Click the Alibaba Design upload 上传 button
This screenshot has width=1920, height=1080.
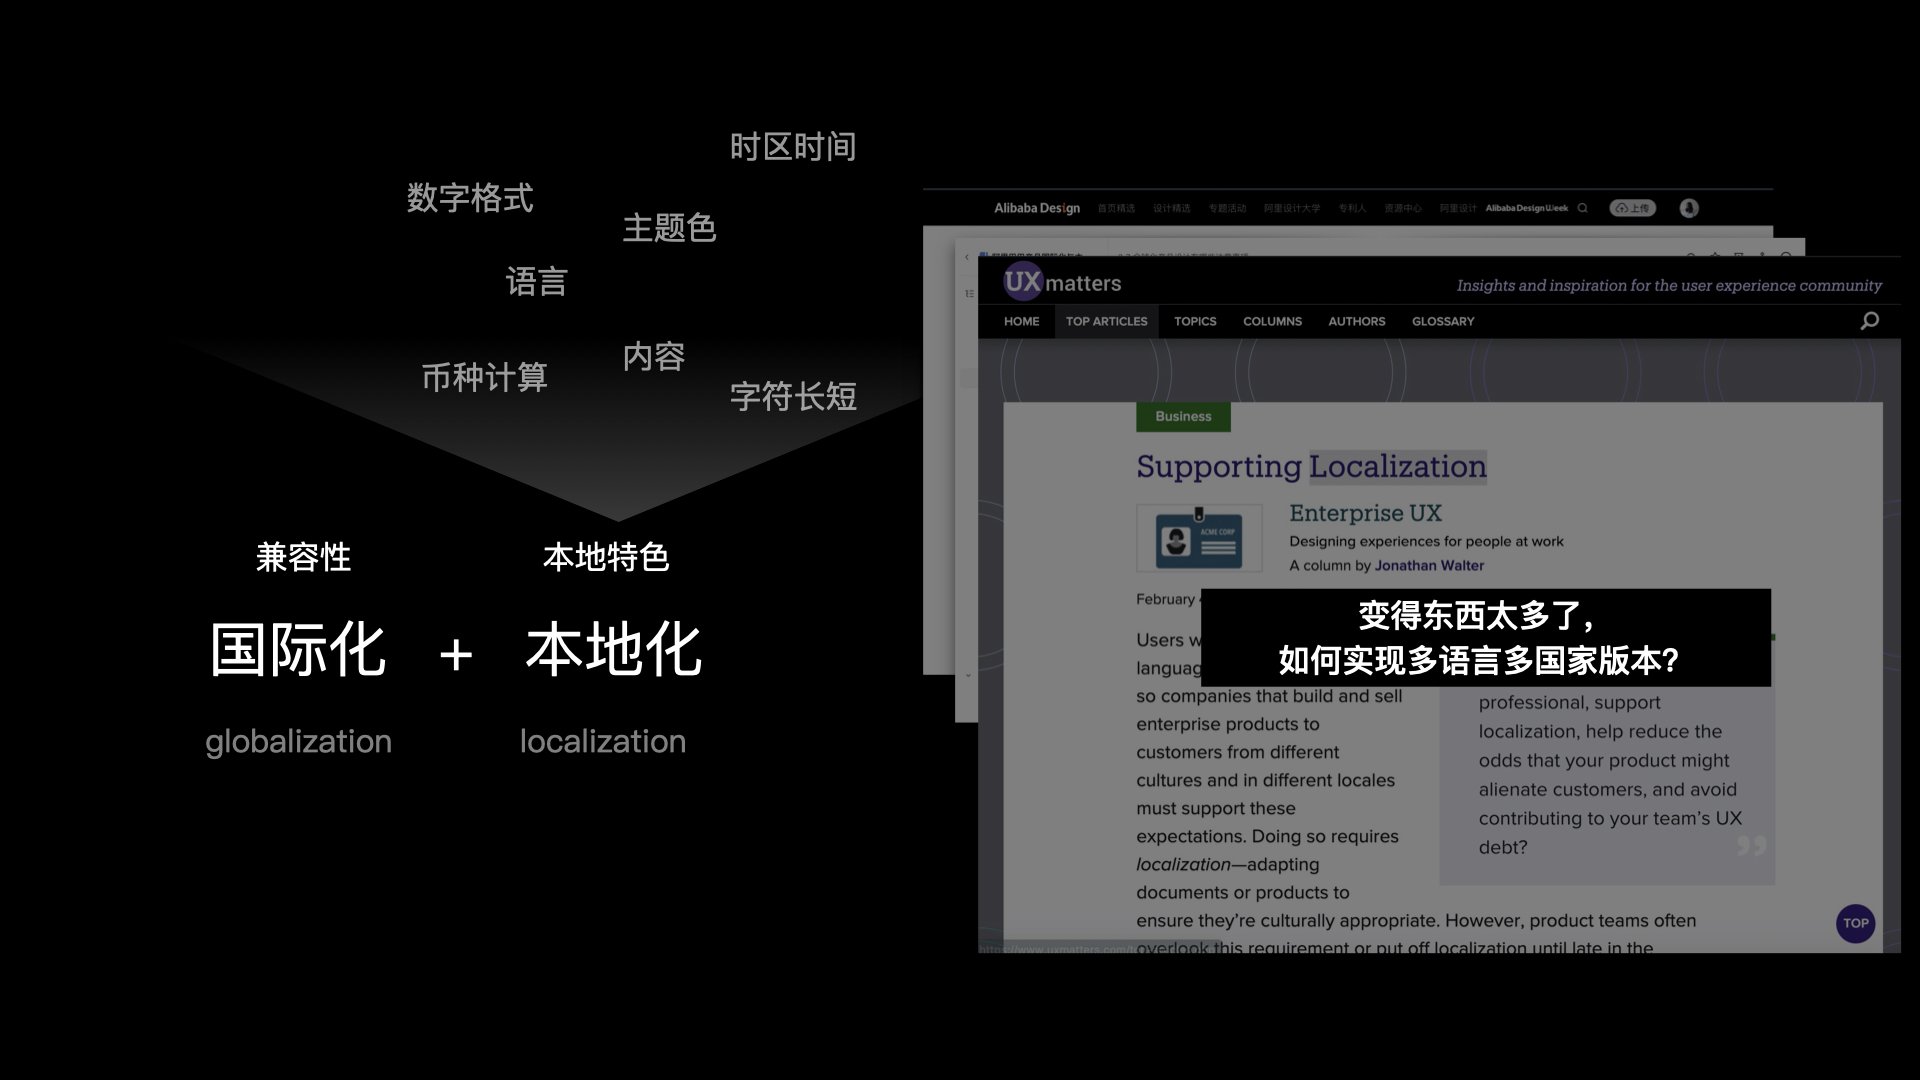(x=1632, y=208)
